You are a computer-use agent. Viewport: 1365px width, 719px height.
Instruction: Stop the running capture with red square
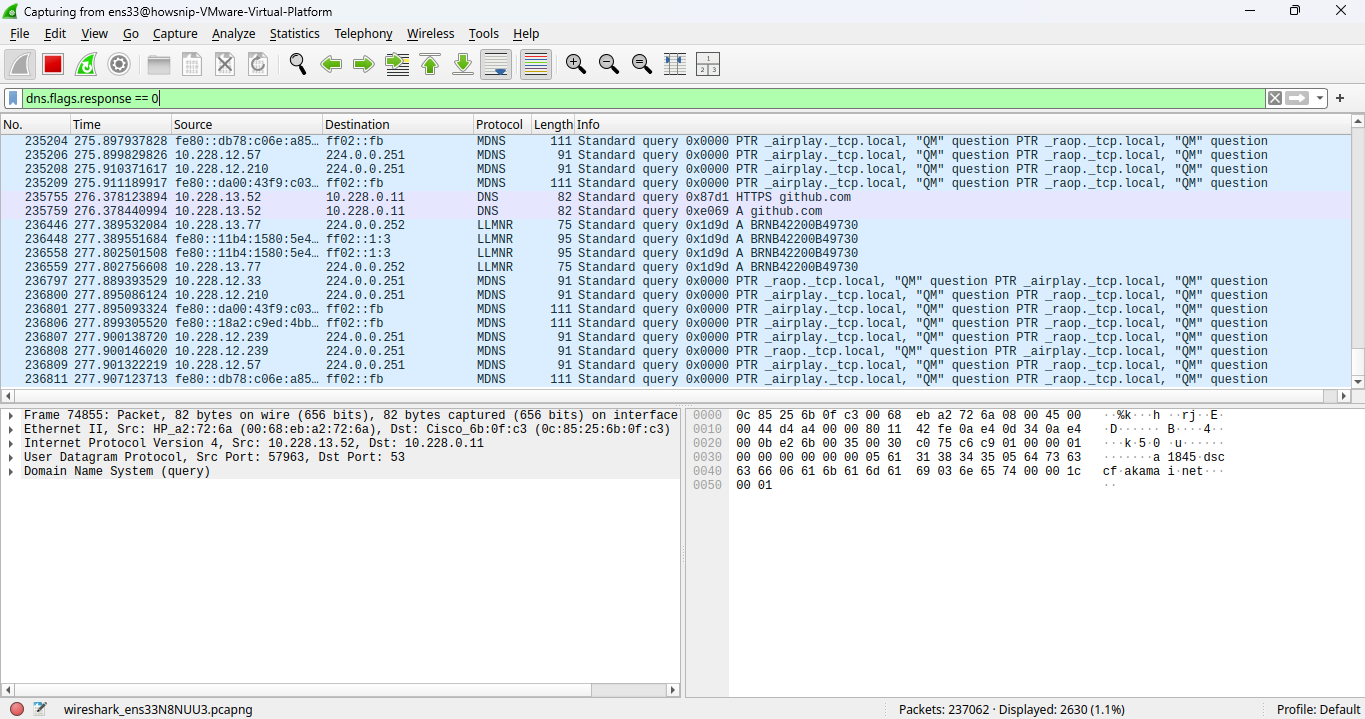pyautogui.click(x=53, y=64)
